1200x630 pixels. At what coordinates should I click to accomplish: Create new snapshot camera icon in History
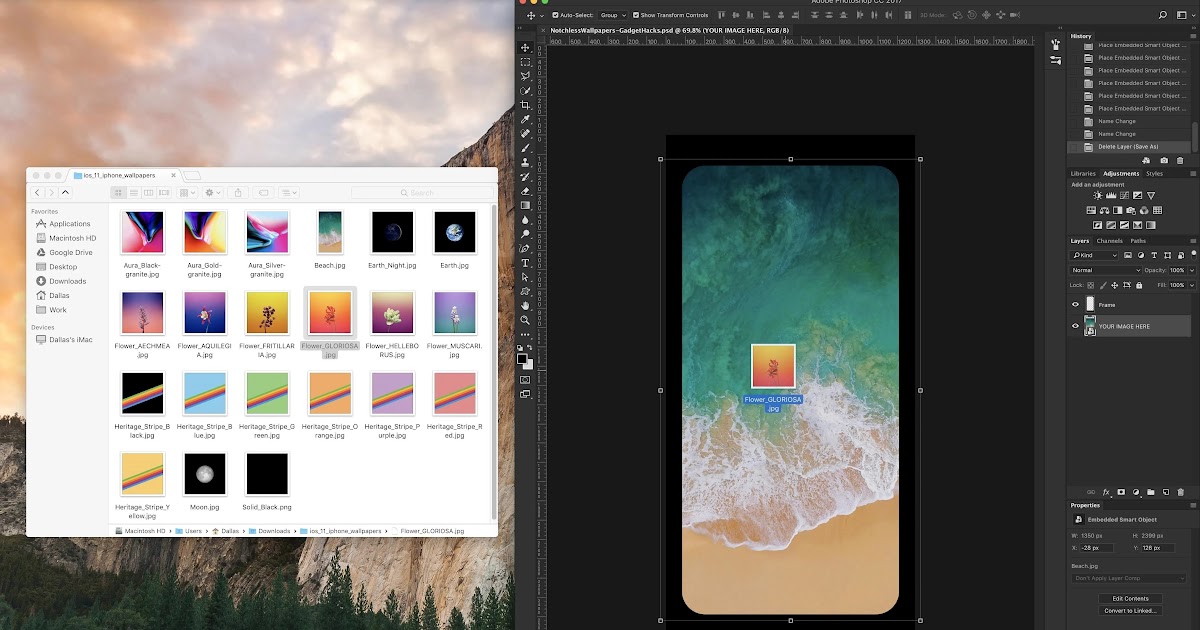(x=1163, y=160)
